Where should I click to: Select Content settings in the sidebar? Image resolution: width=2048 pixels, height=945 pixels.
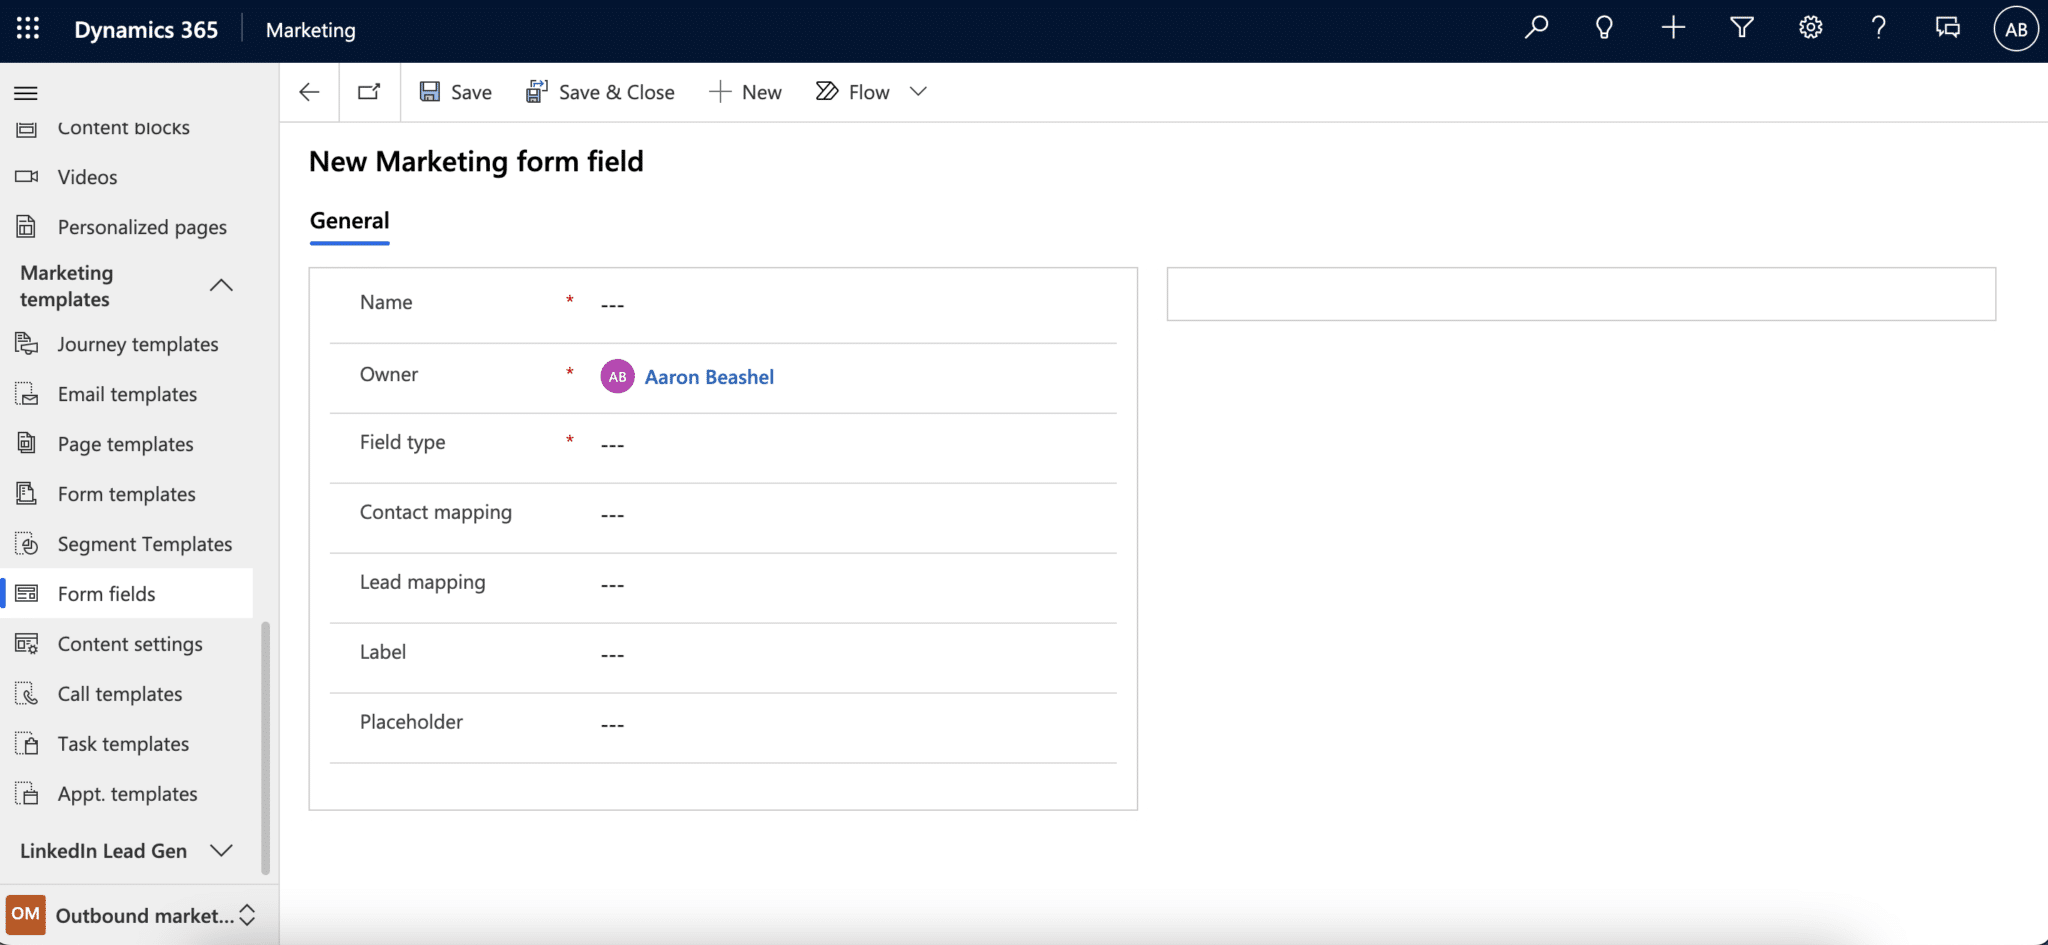point(130,643)
